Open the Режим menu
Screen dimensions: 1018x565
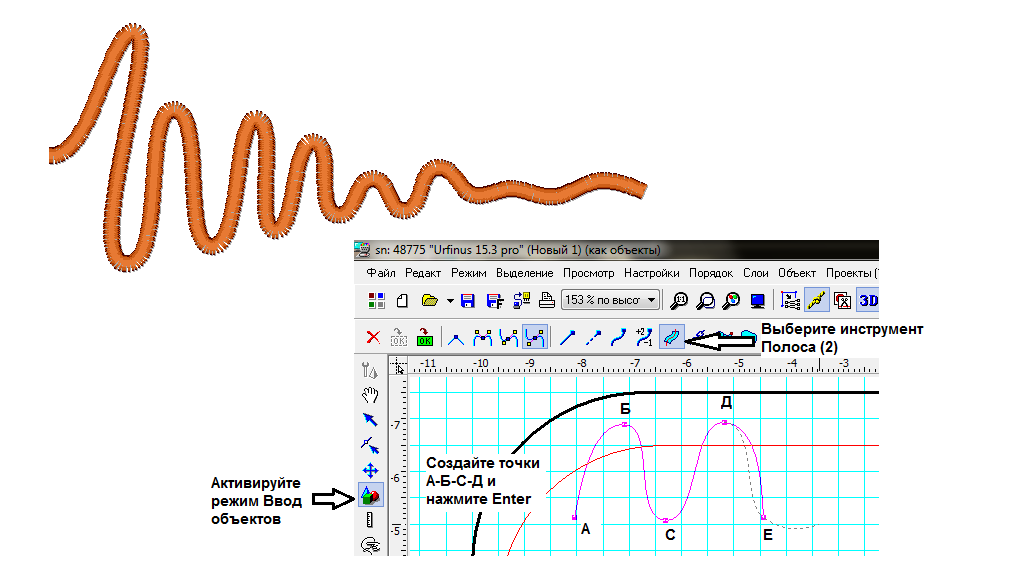pos(469,273)
